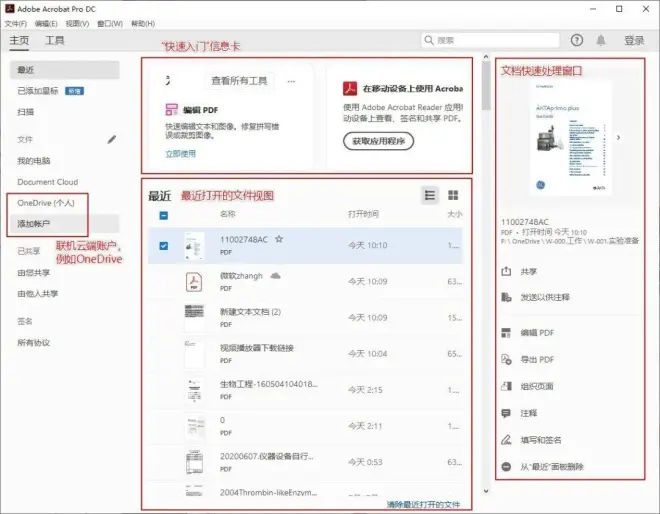Click the remove from 最近 minus icon

pyautogui.click(x=506, y=466)
